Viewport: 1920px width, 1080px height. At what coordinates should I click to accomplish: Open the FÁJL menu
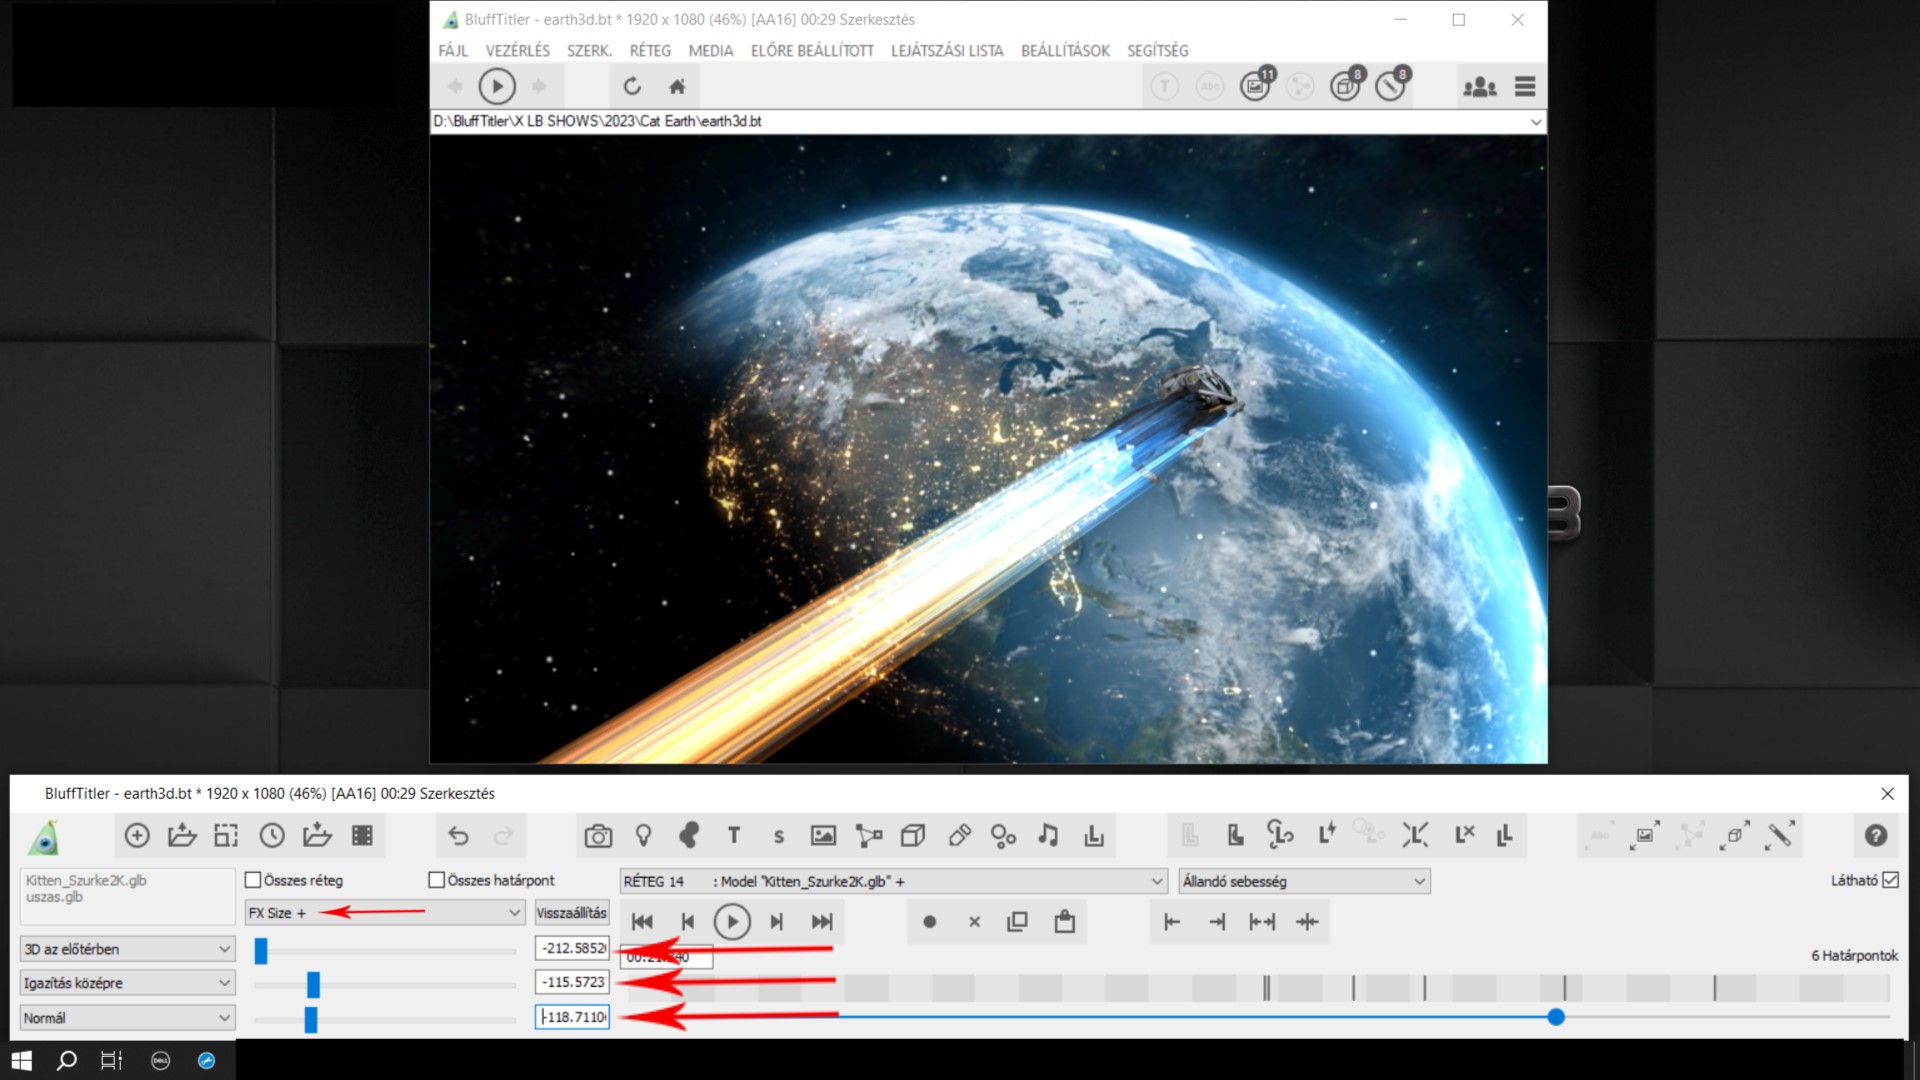point(453,50)
